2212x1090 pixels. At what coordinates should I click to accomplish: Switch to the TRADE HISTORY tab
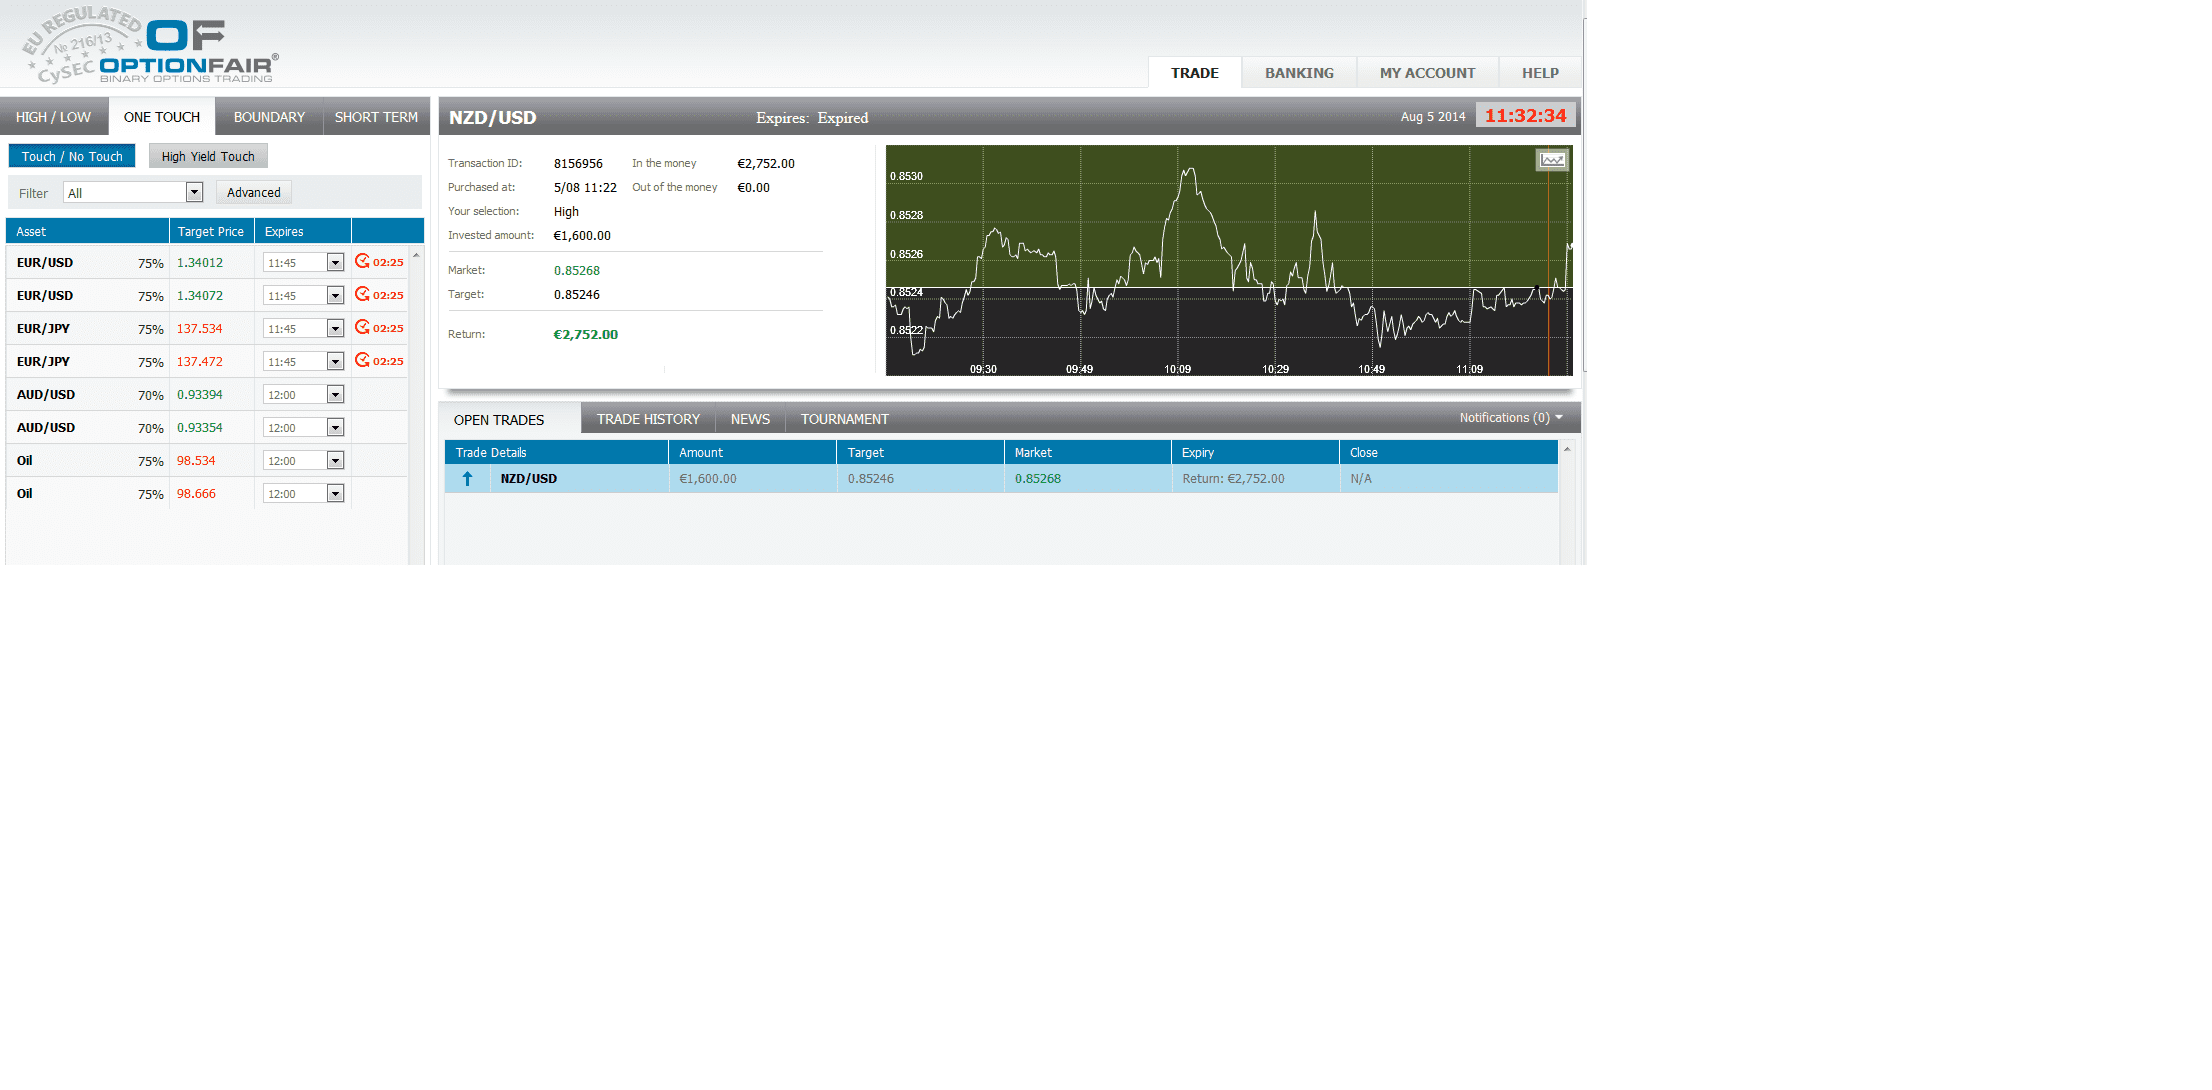click(647, 418)
